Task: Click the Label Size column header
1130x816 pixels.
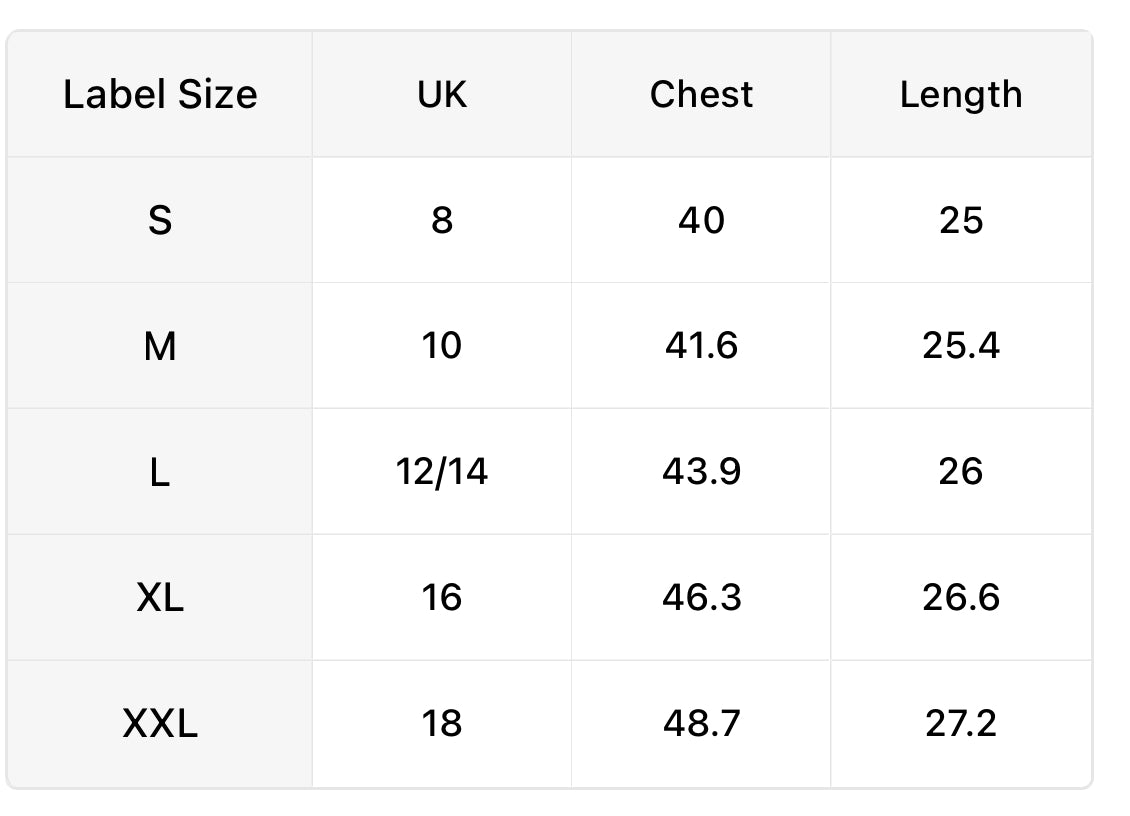Action: 160,94
